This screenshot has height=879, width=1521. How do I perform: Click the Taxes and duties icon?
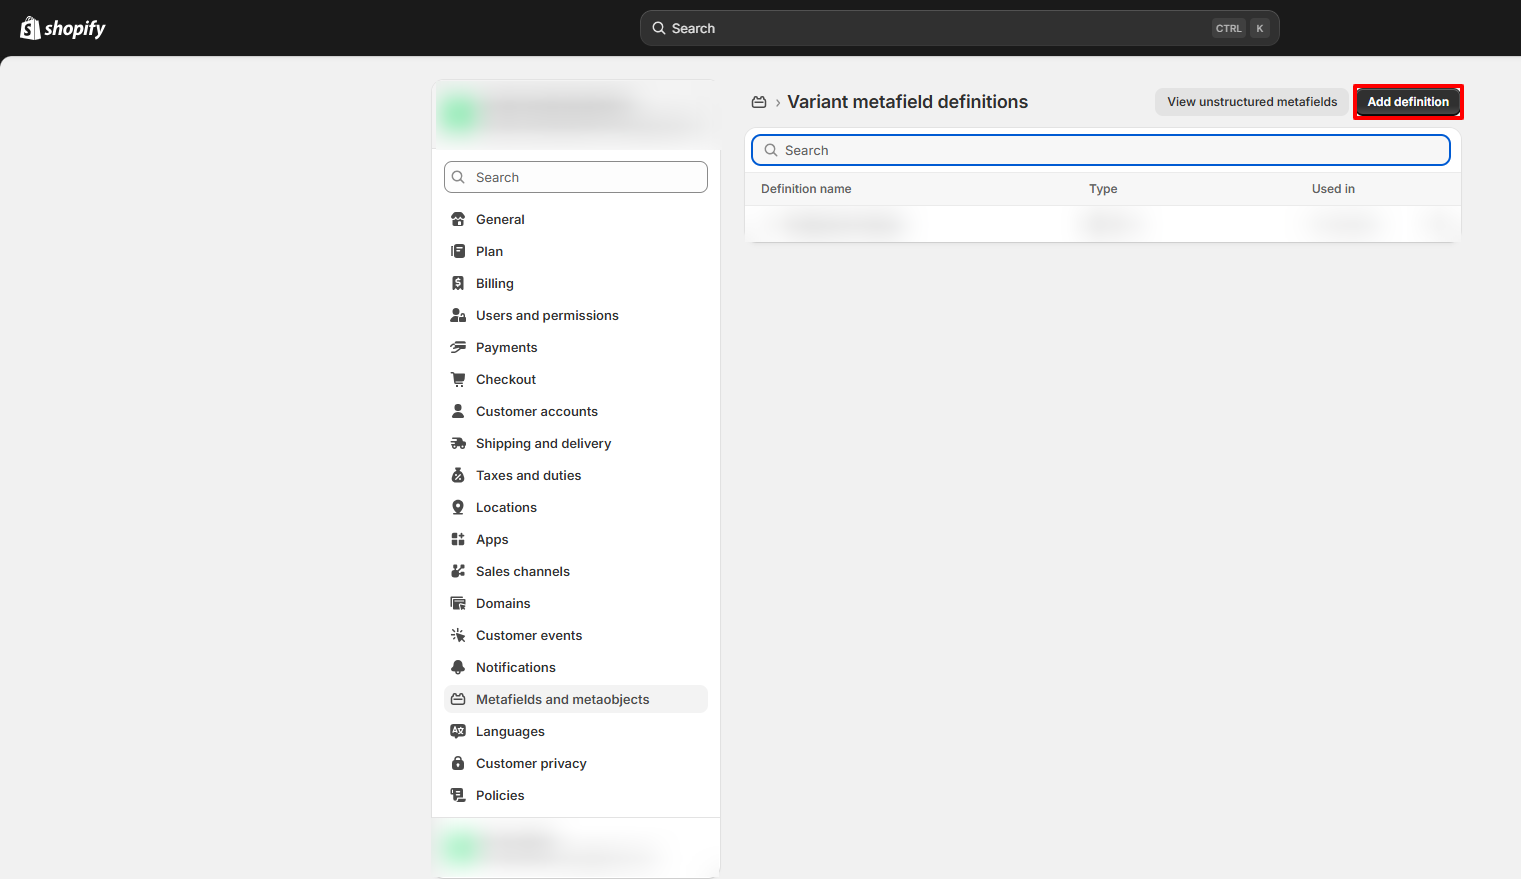coord(458,475)
